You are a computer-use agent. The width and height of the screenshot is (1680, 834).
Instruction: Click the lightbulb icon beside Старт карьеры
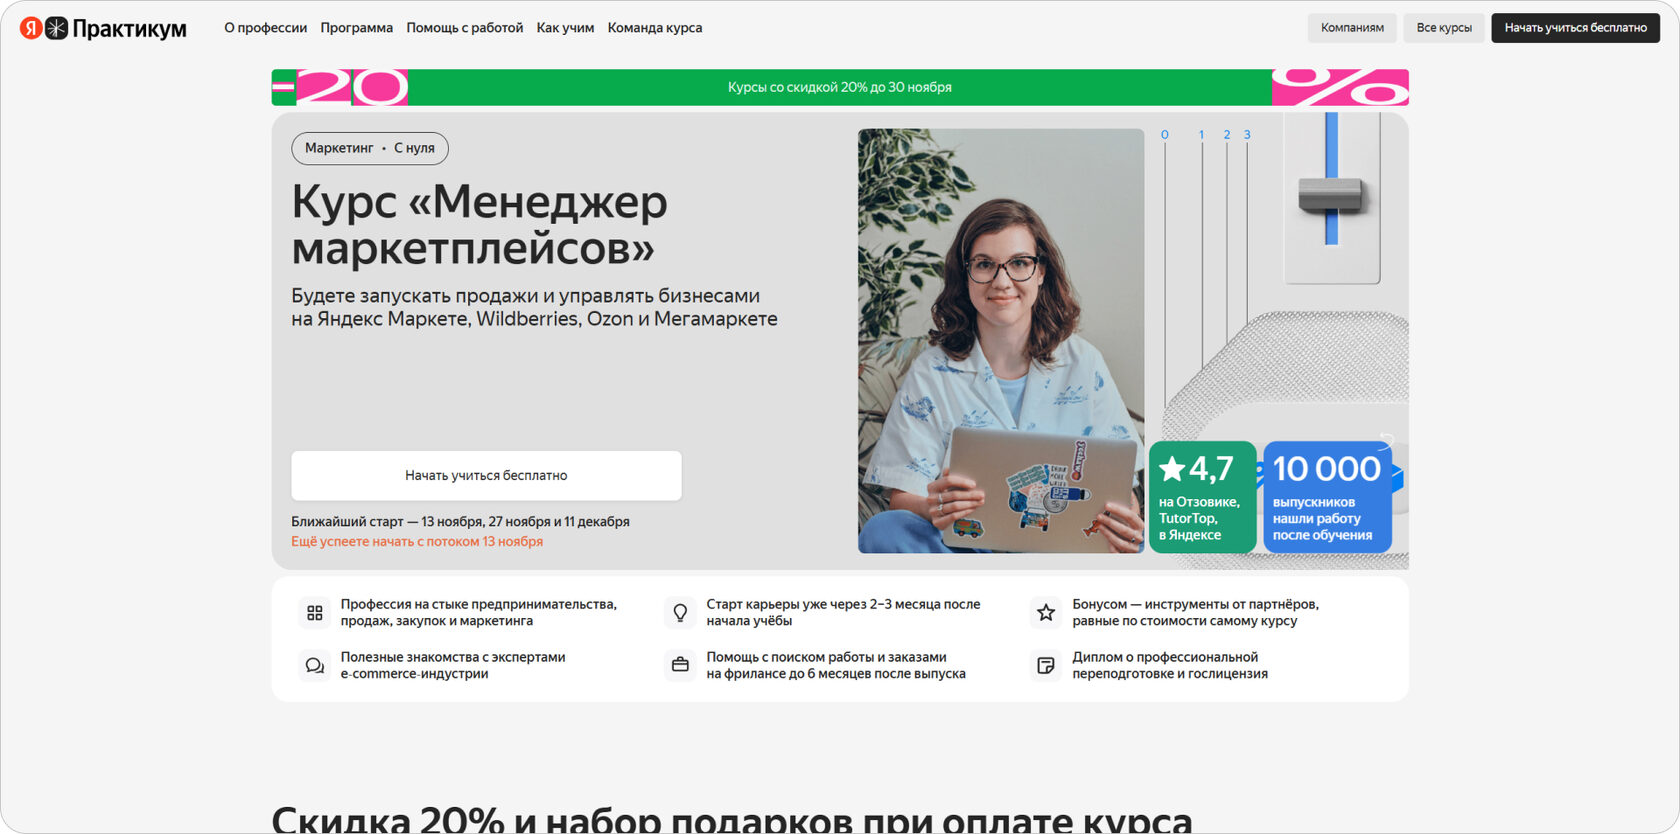coord(680,613)
